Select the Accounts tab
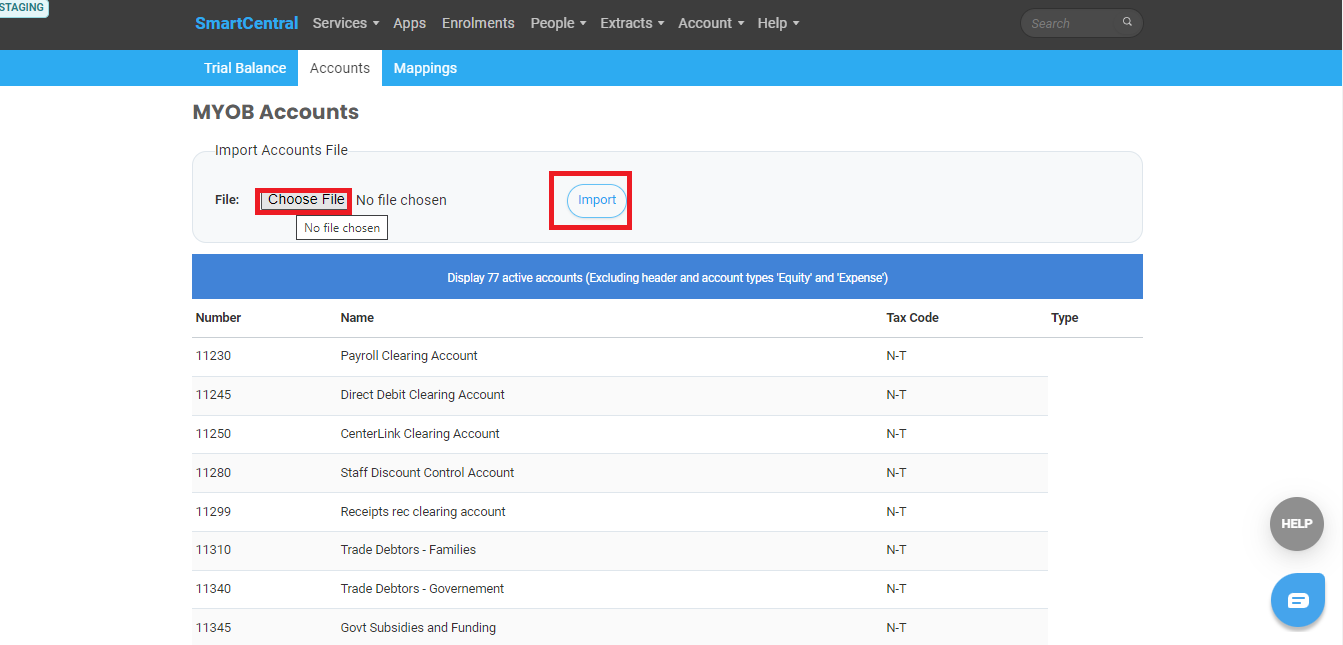 [340, 68]
